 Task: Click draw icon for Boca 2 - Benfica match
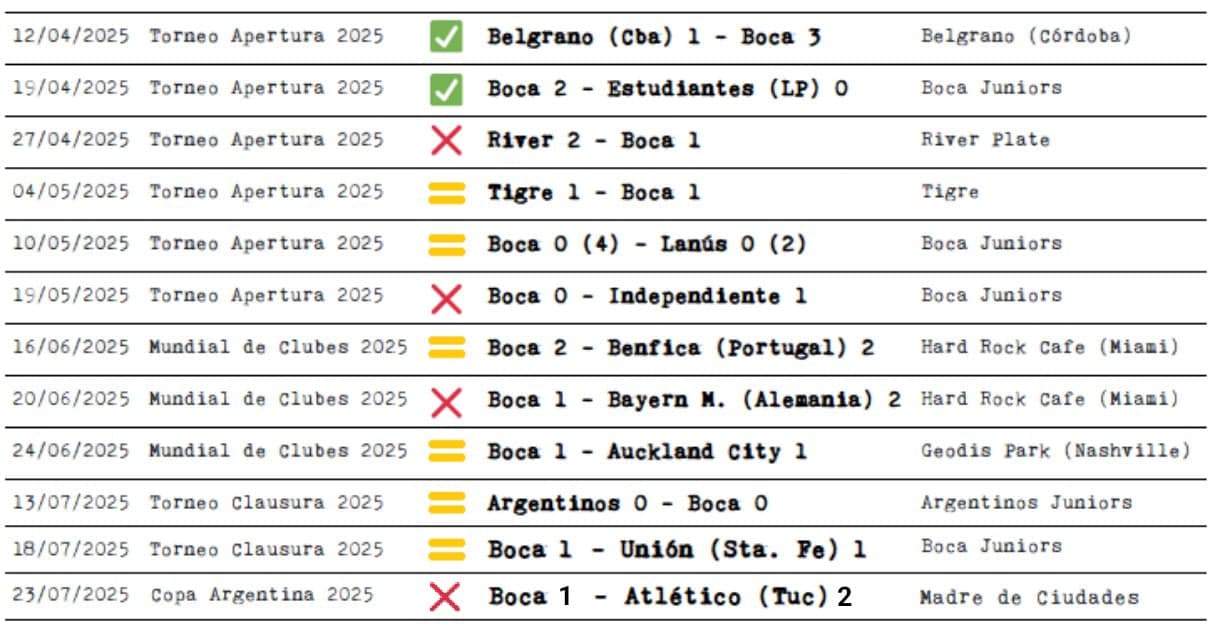click(446, 348)
